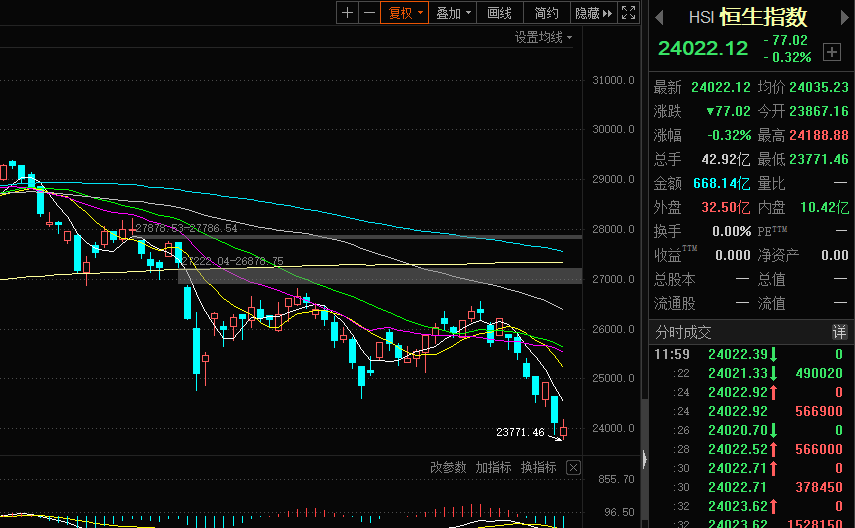Click the 25000.0 price axis label
855x528 pixels.
[613, 378]
